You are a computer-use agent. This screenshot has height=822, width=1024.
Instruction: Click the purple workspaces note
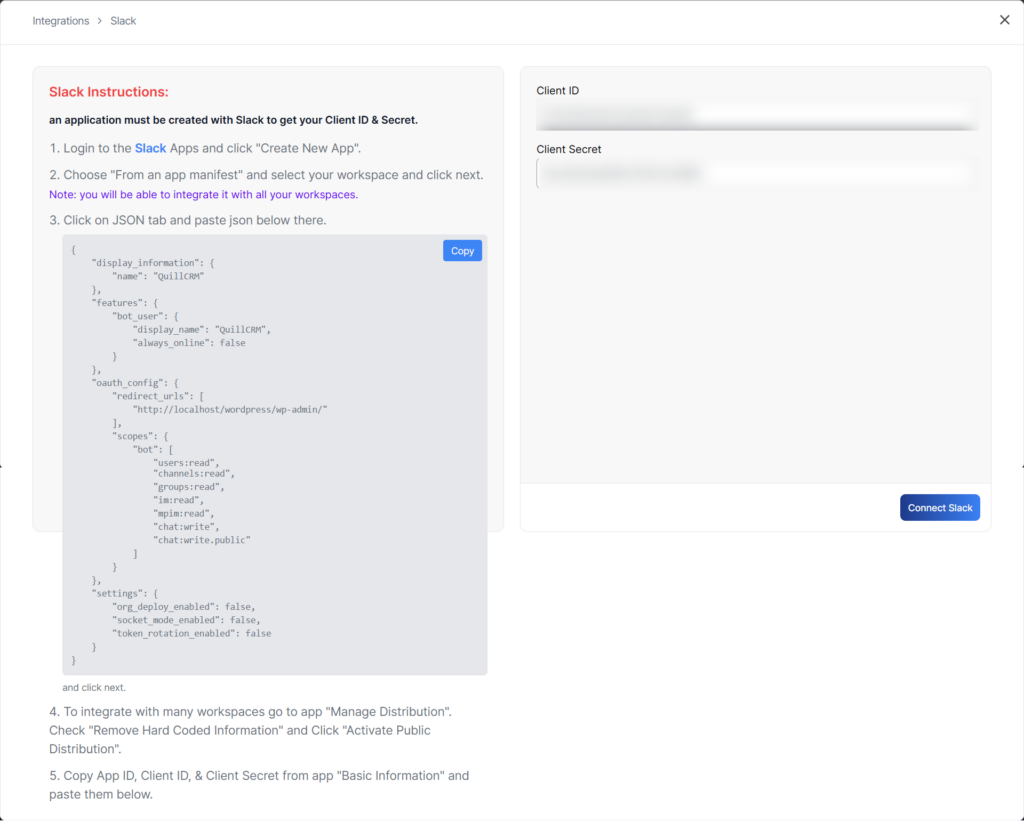(x=203, y=195)
